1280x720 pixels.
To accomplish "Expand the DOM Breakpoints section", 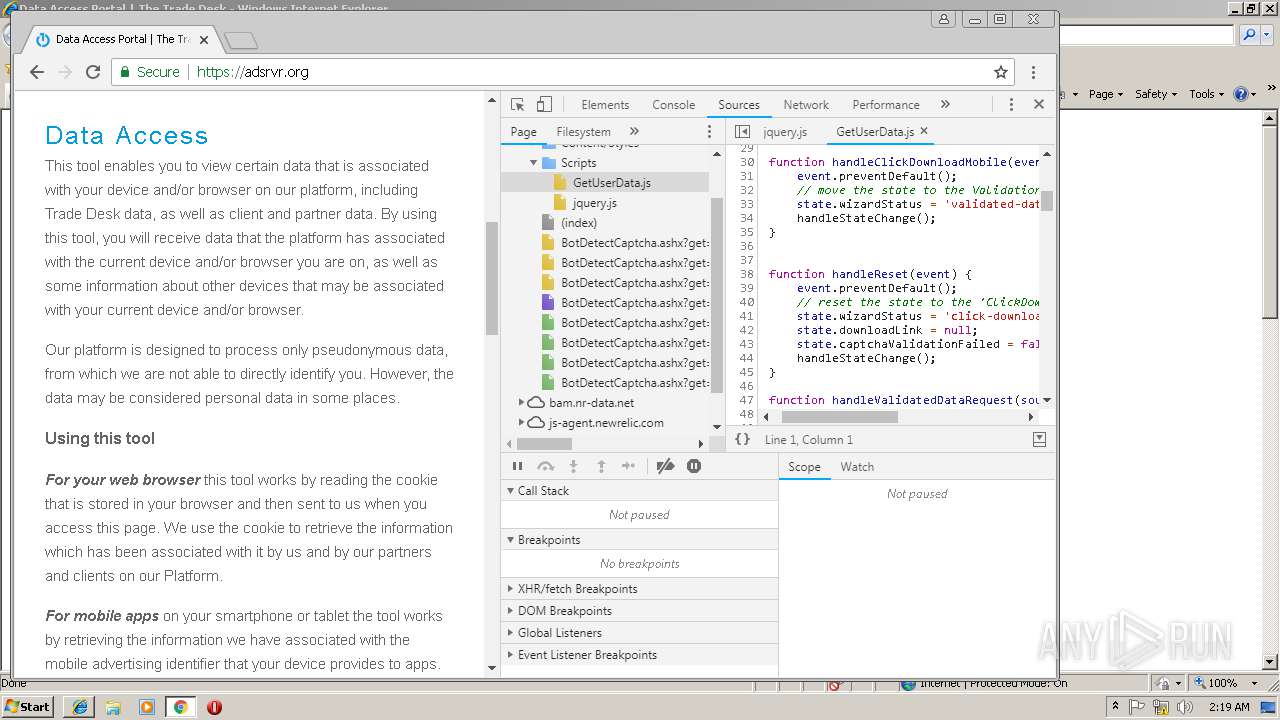I will coord(510,611).
